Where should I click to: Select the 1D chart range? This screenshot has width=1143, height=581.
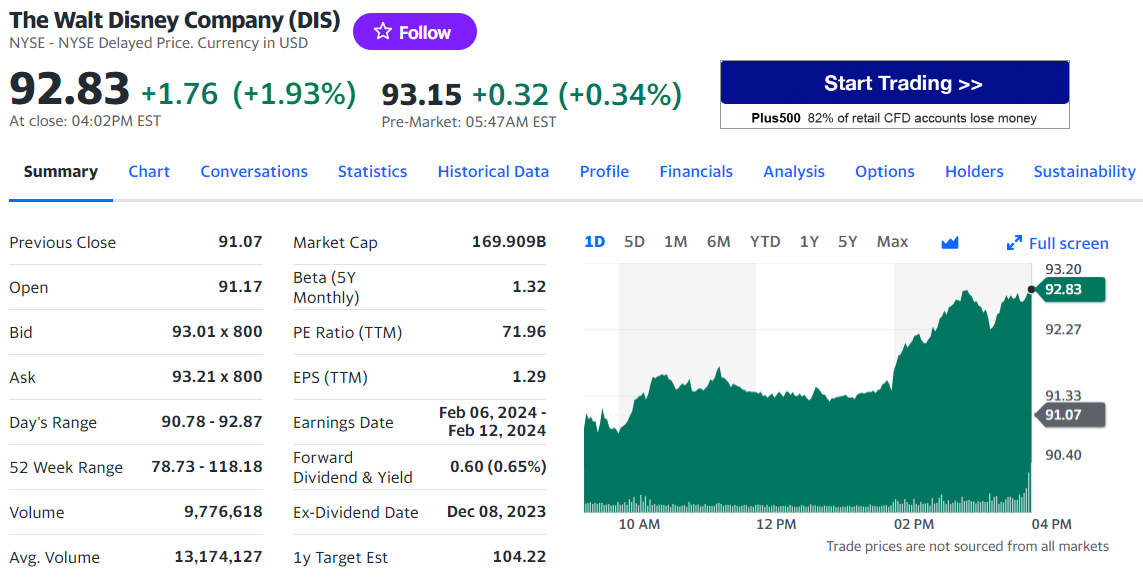[x=595, y=241]
